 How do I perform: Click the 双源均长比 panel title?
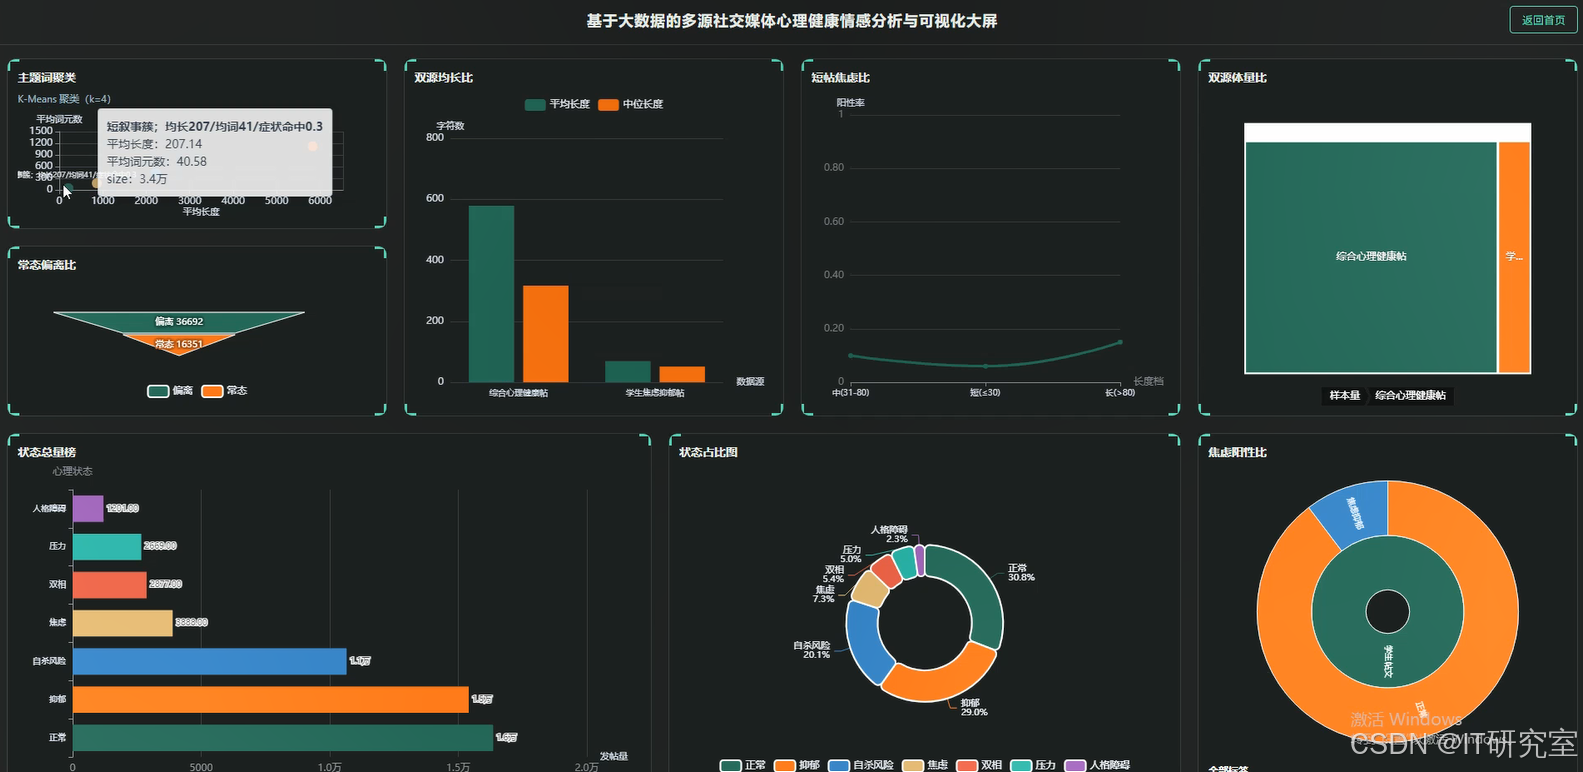[444, 78]
